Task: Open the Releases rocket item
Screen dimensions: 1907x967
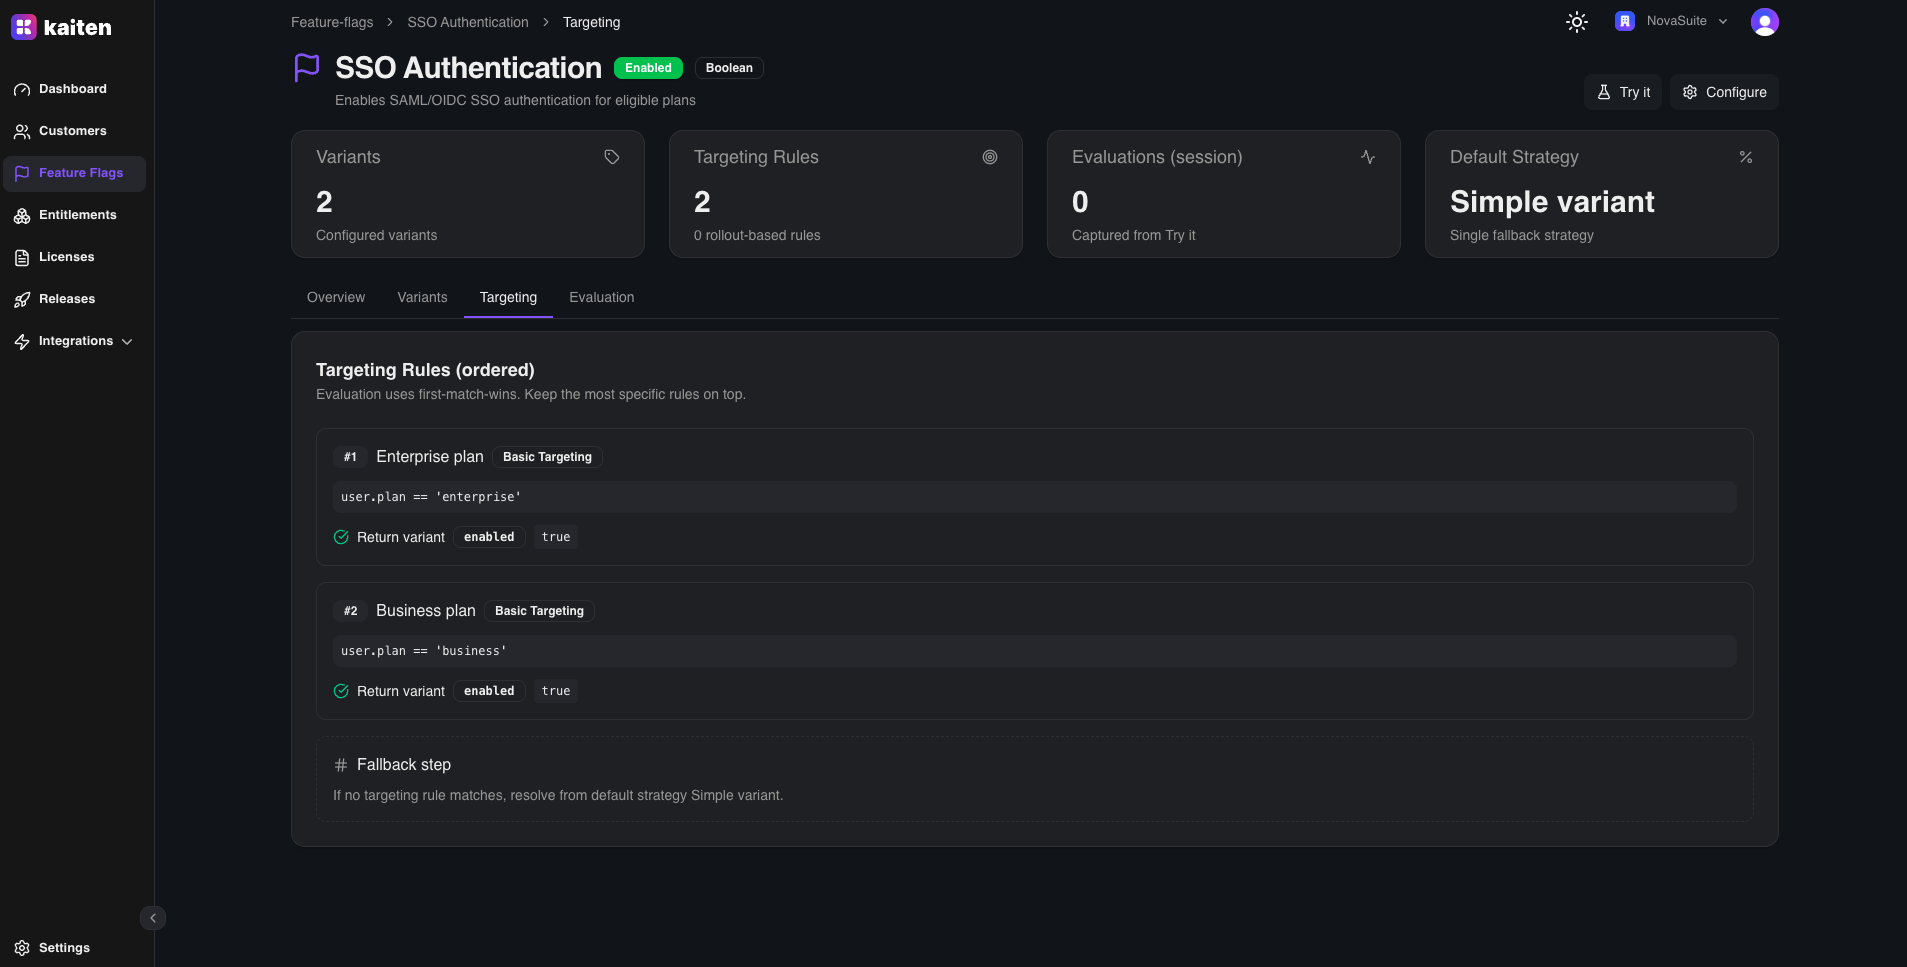Action: [66, 299]
